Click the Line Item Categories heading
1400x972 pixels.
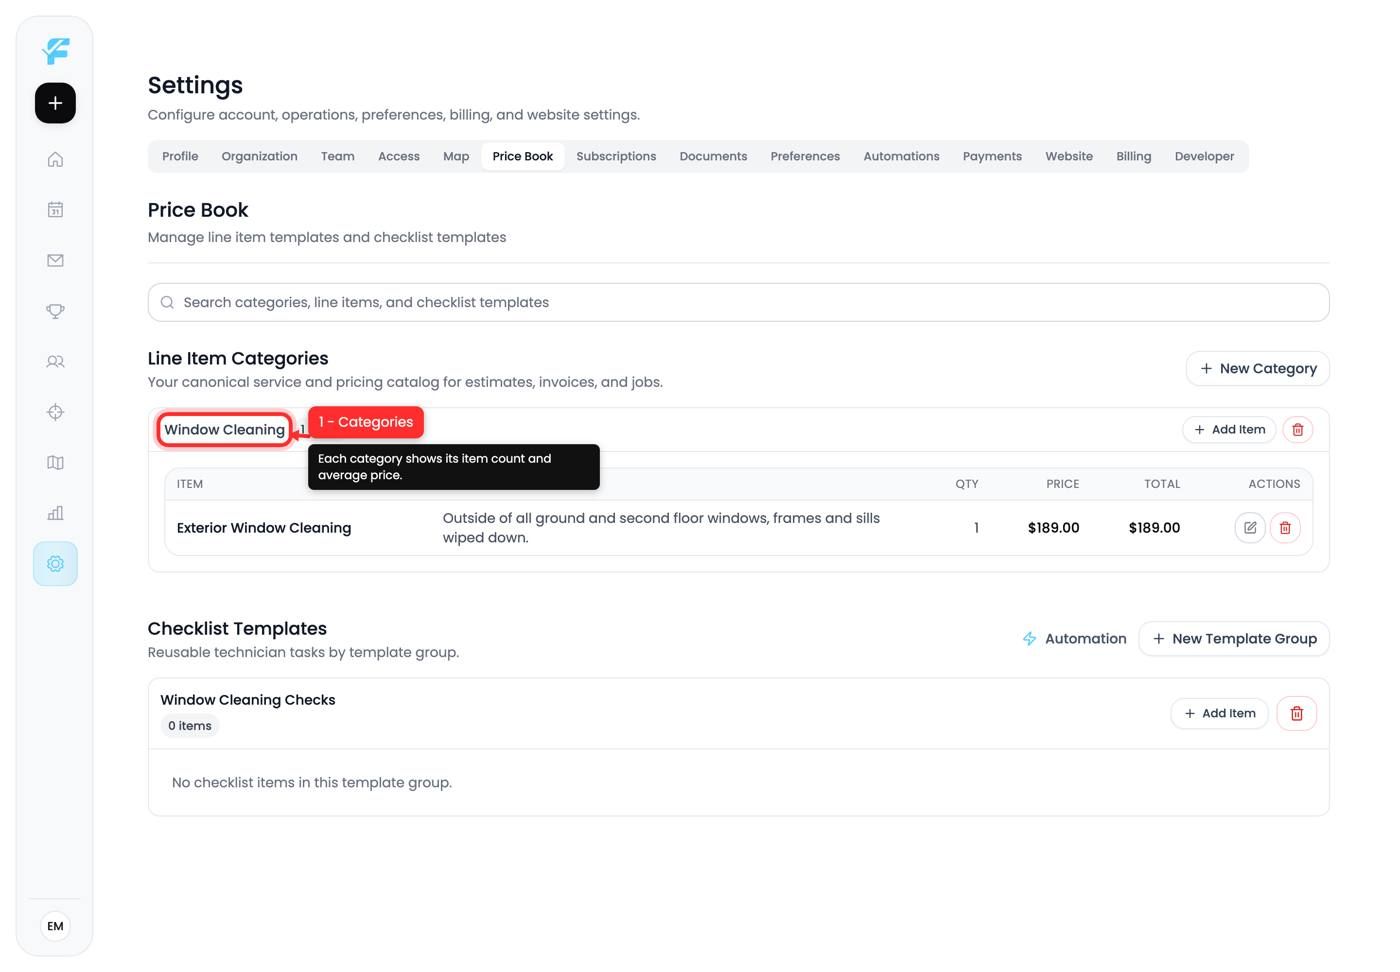(x=238, y=358)
